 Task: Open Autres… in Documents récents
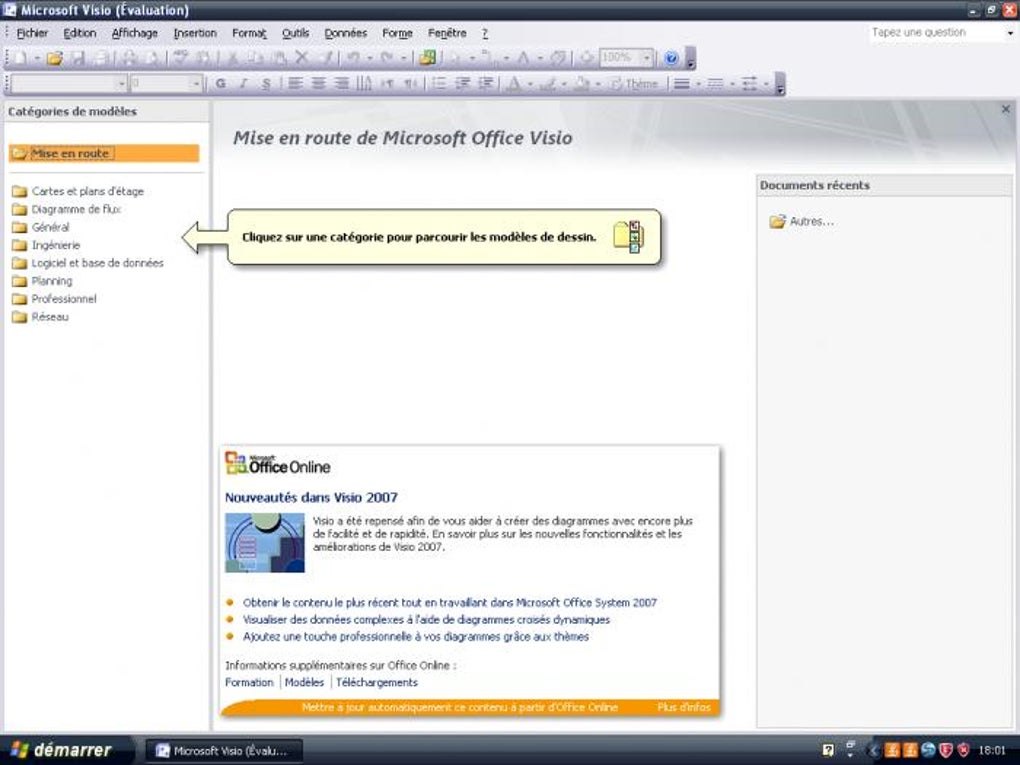801,222
